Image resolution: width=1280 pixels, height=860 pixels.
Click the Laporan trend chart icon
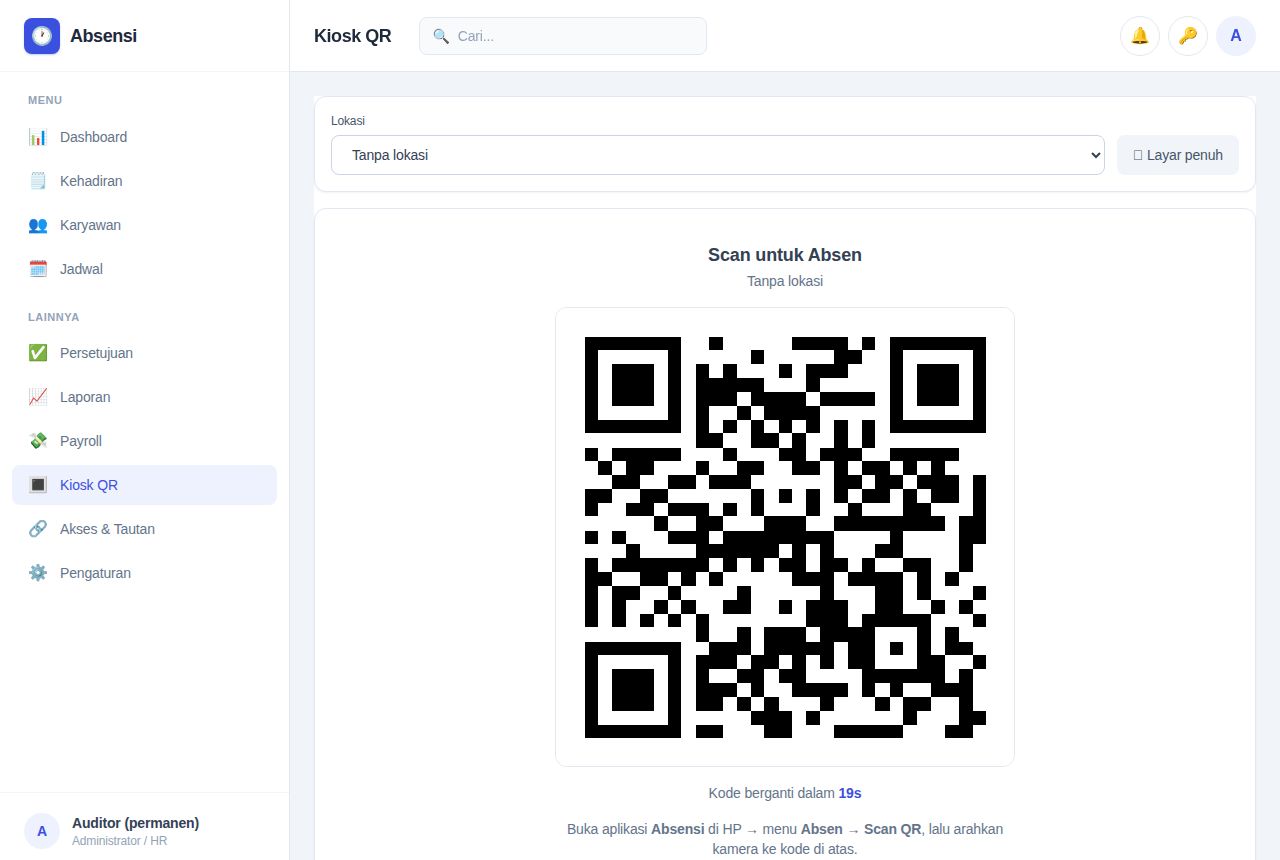pos(38,397)
